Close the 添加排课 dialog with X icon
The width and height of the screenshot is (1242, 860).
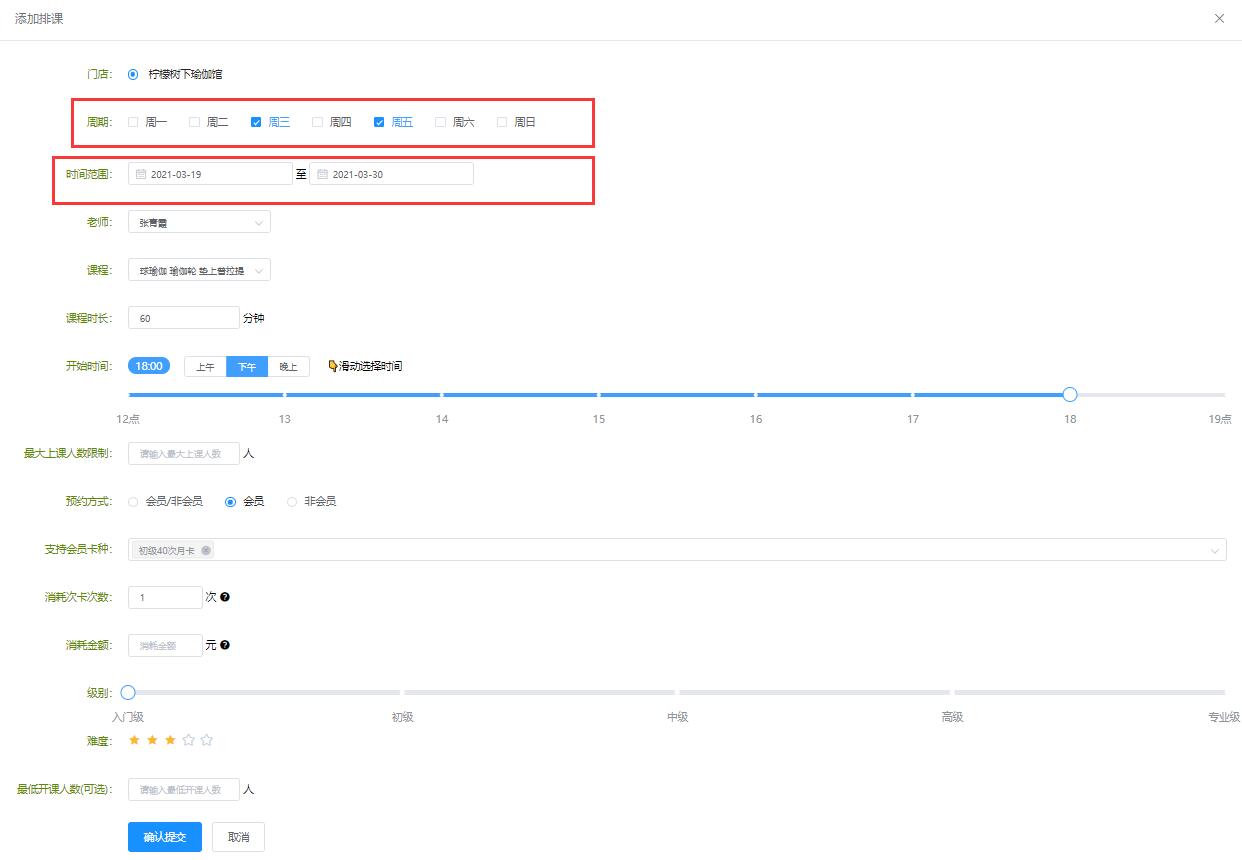1219,18
